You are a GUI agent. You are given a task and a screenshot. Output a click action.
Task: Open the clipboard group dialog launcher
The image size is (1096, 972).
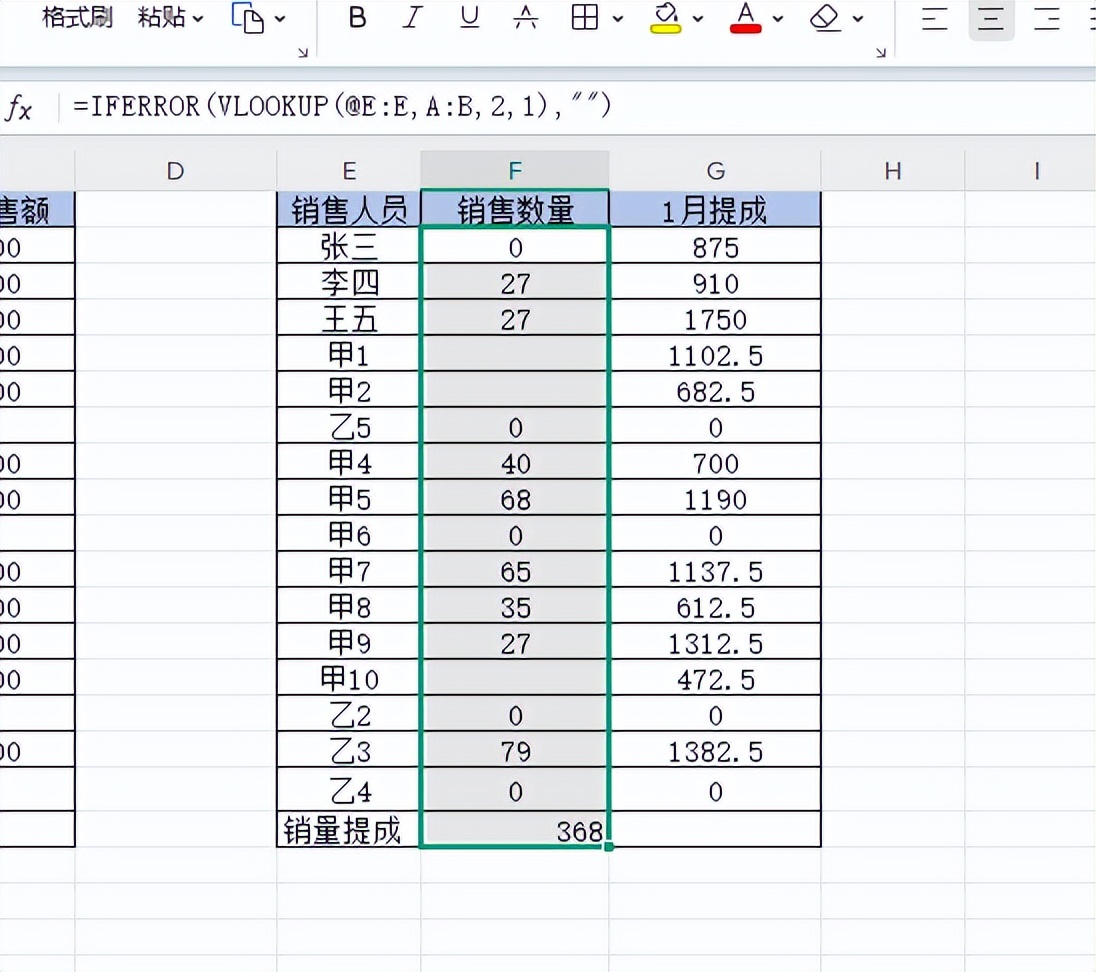coord(303,52)
